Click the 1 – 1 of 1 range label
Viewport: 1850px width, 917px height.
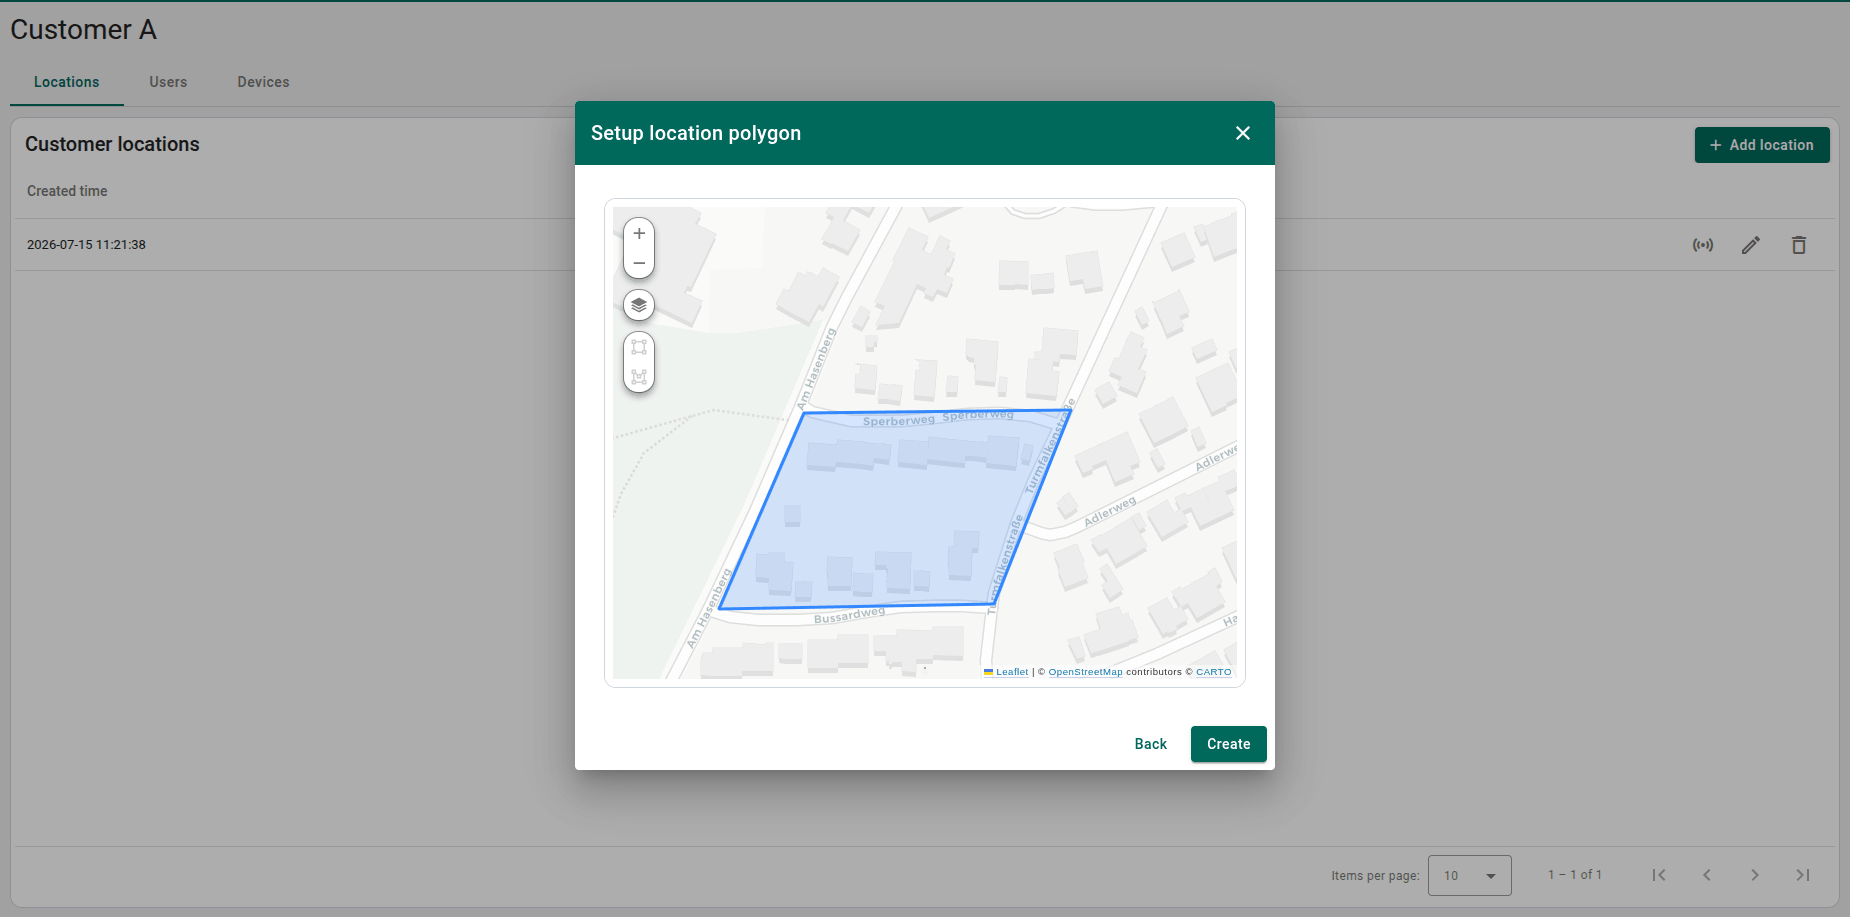(1575, 875)
